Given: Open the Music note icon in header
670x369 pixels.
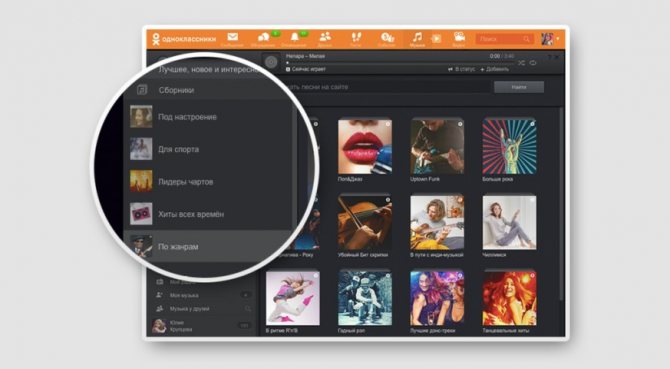Looking at the screenshot, I should click(417, 37).
